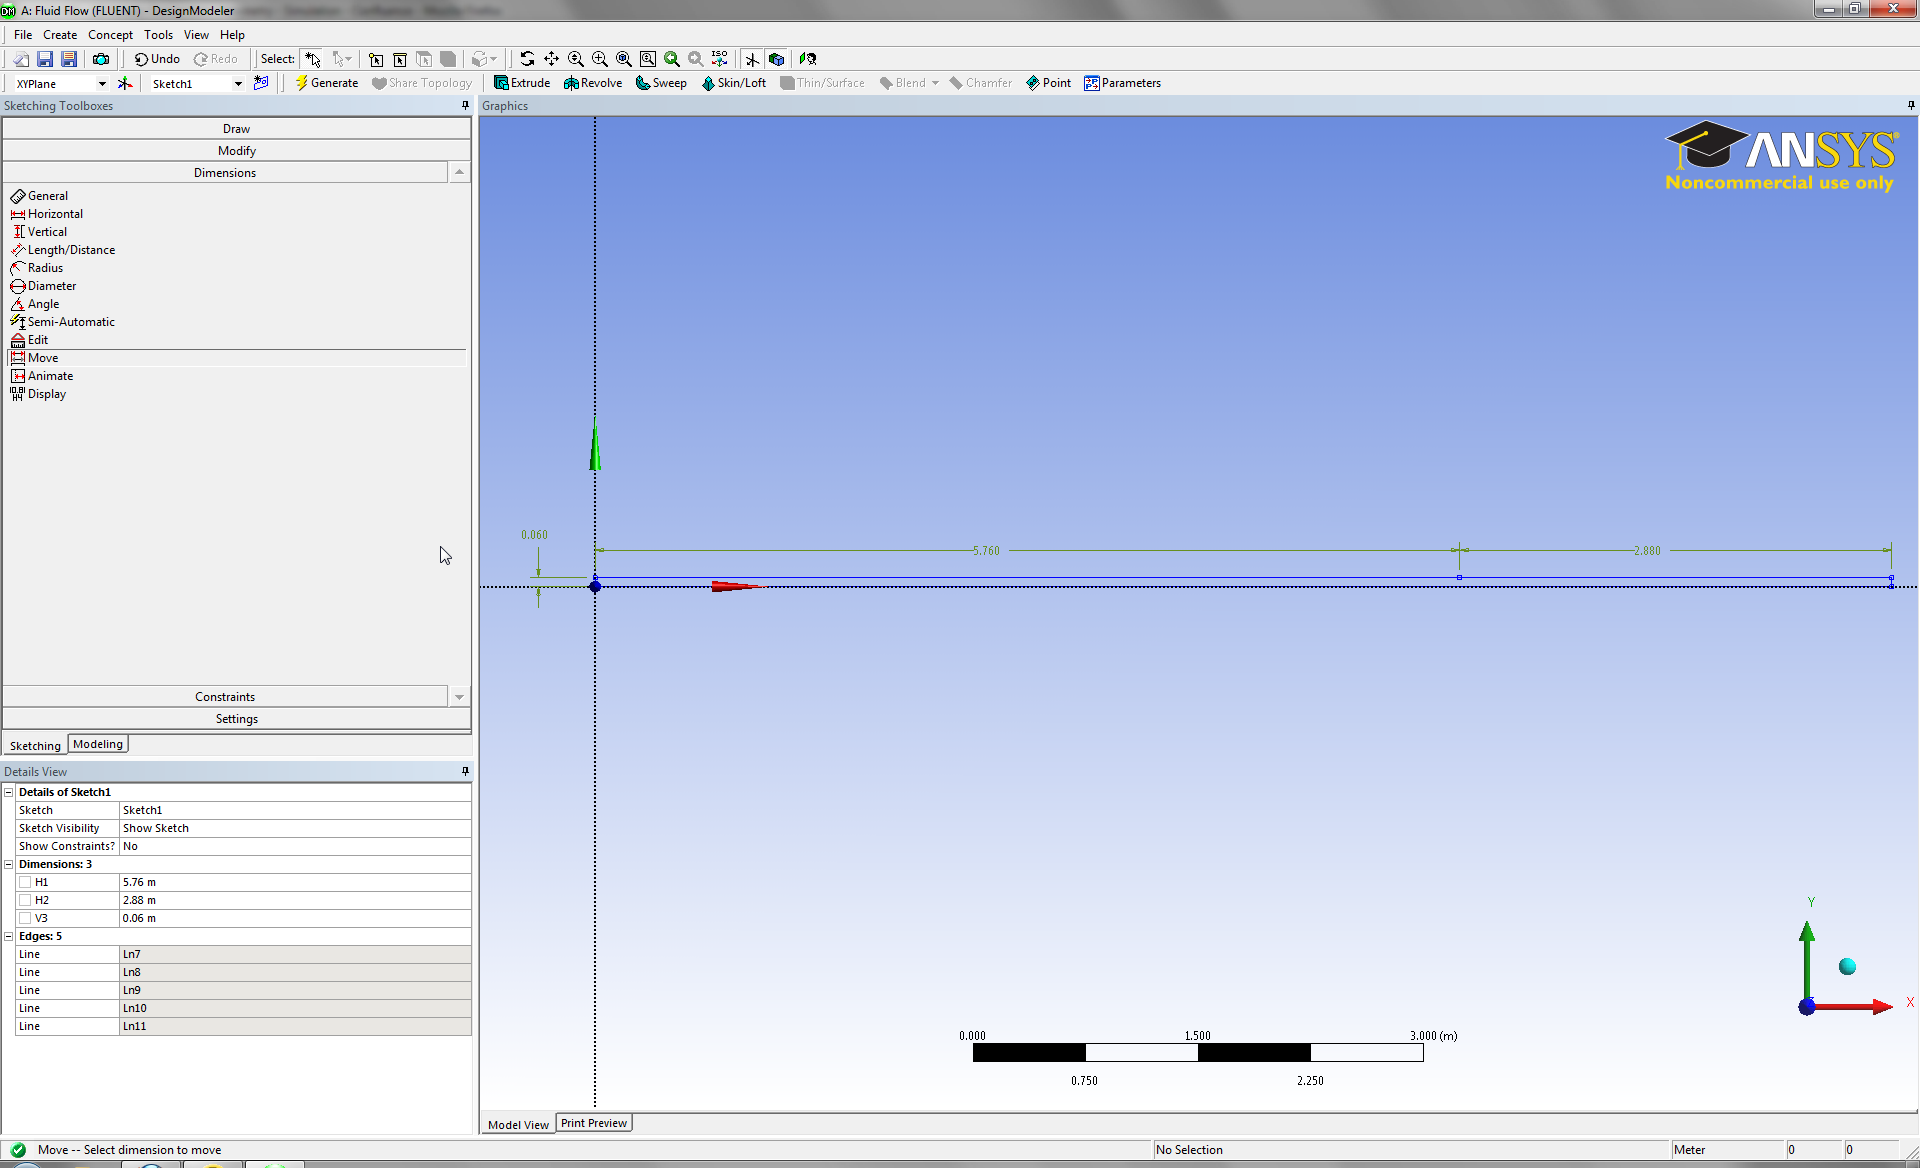Viewport: 1920px width, 1168px height.
Task: Open the View menu
Action: click(196, 35)
